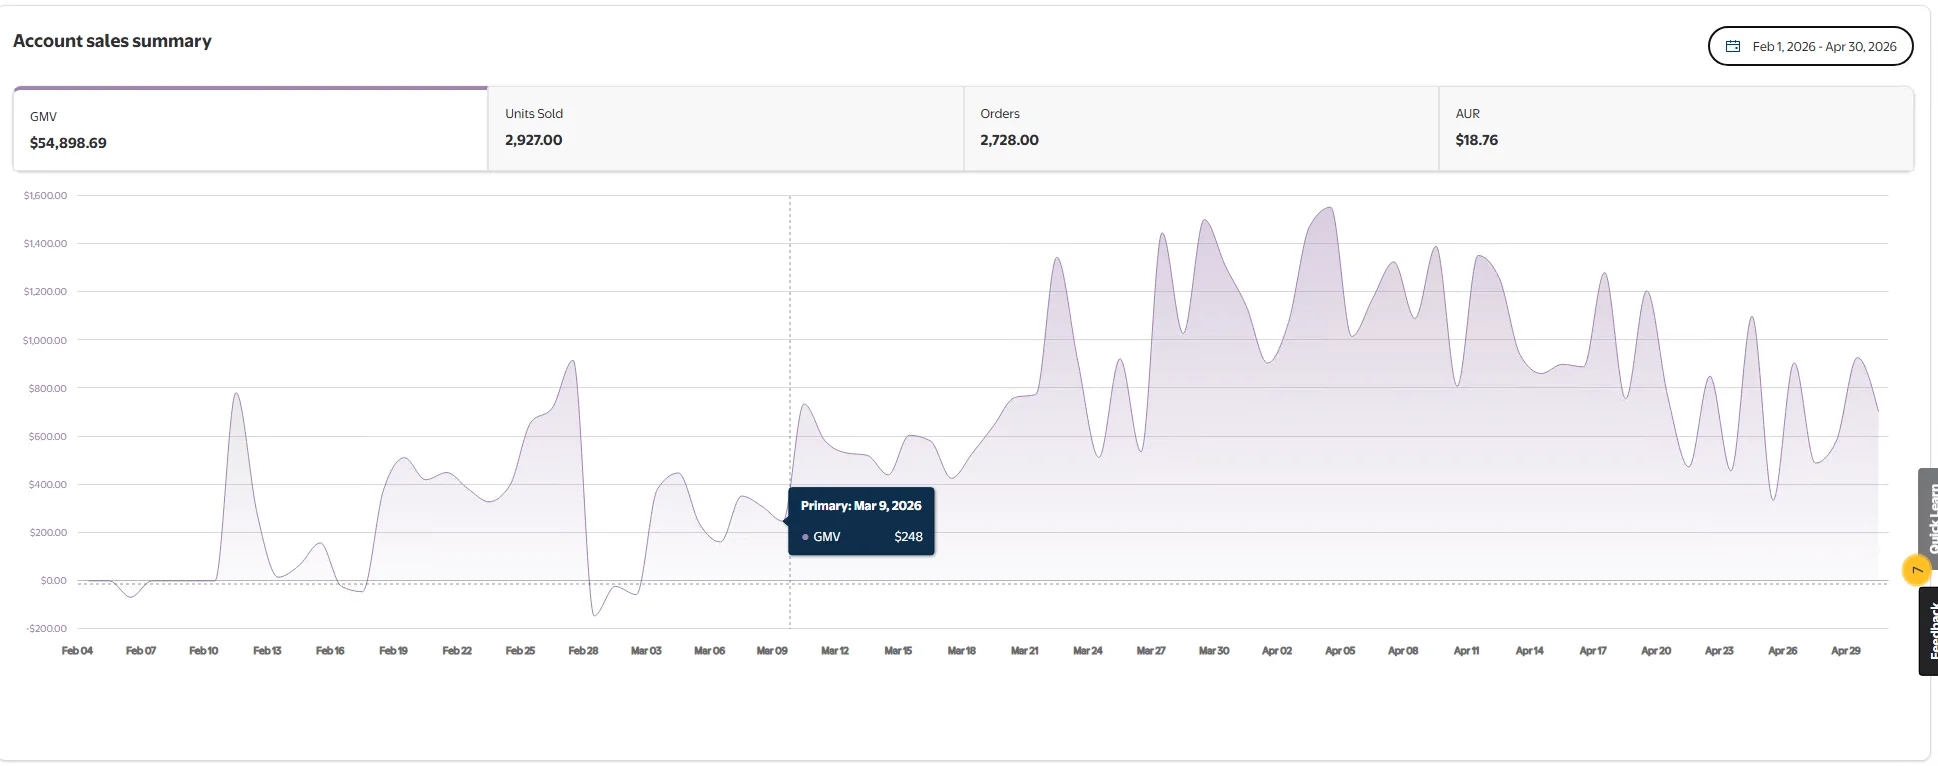
Task: Click the $0.00 y-axis label
Action: [x=54, y=581]
